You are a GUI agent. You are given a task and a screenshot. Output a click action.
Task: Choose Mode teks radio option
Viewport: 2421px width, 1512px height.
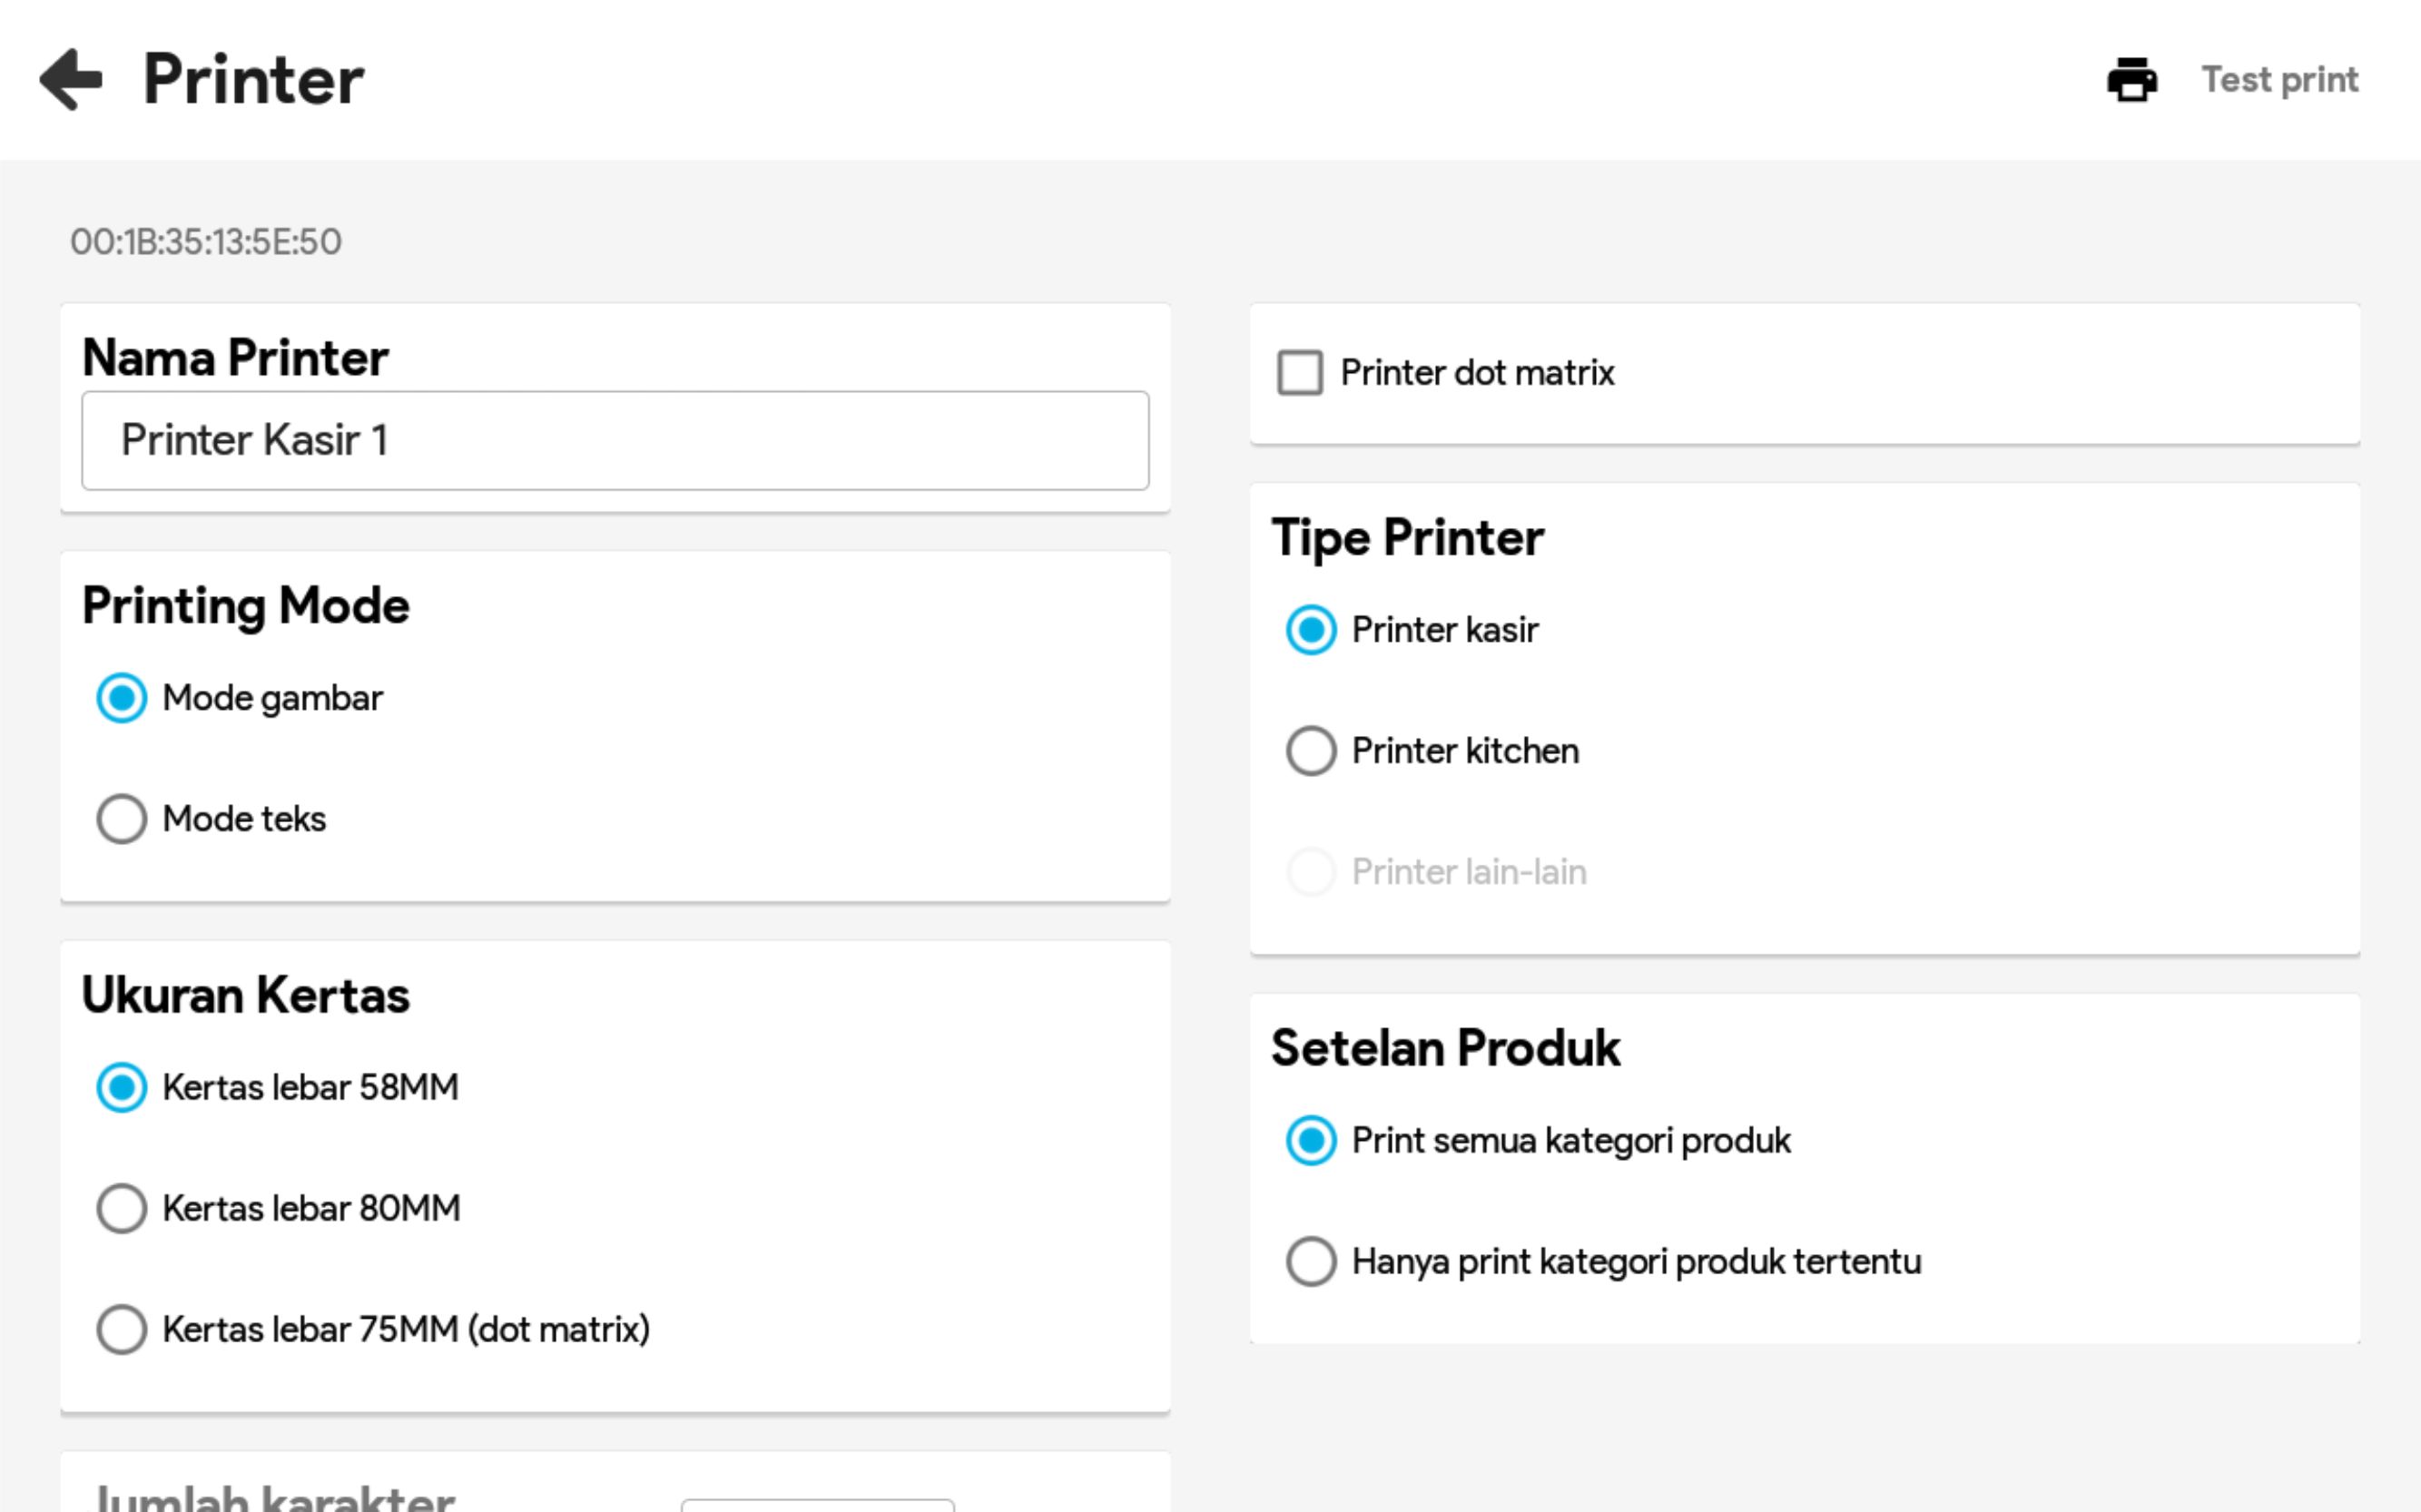pyautogui.click(x=122, y=819)
